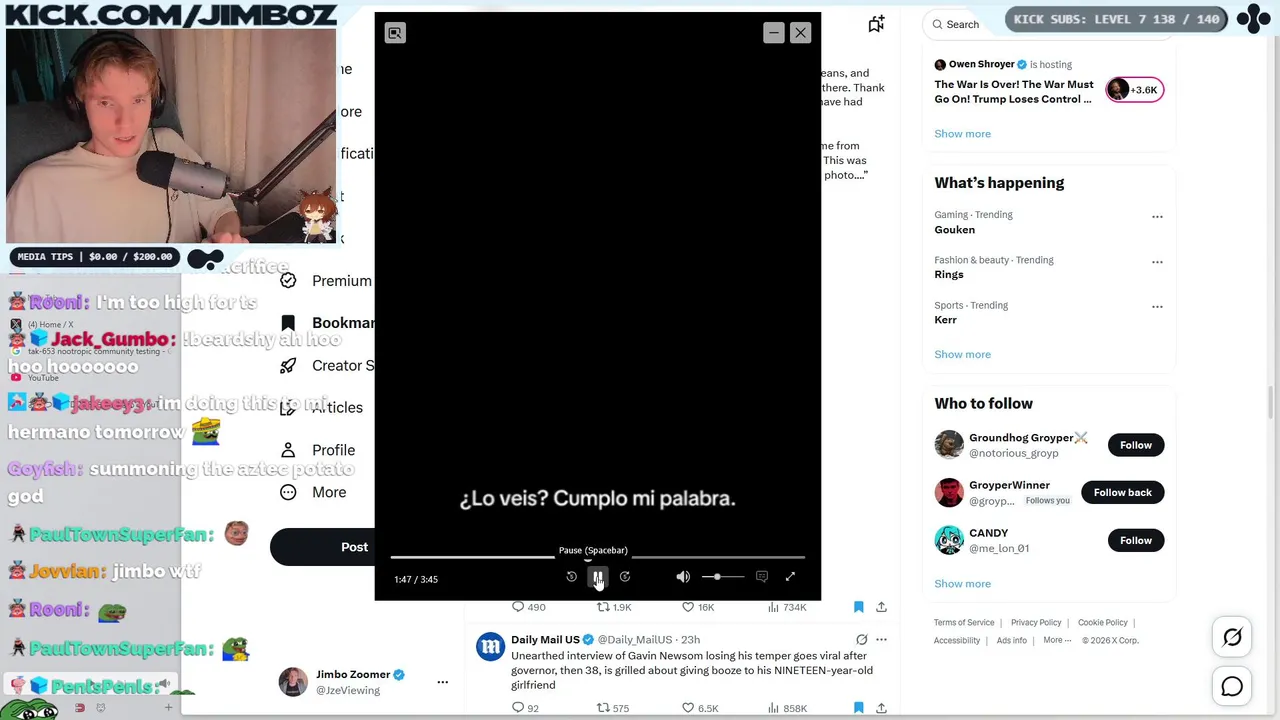Viewport: 1280px width, 720px height.
Task: Open options for Gouken trend
Action: 1157,216
